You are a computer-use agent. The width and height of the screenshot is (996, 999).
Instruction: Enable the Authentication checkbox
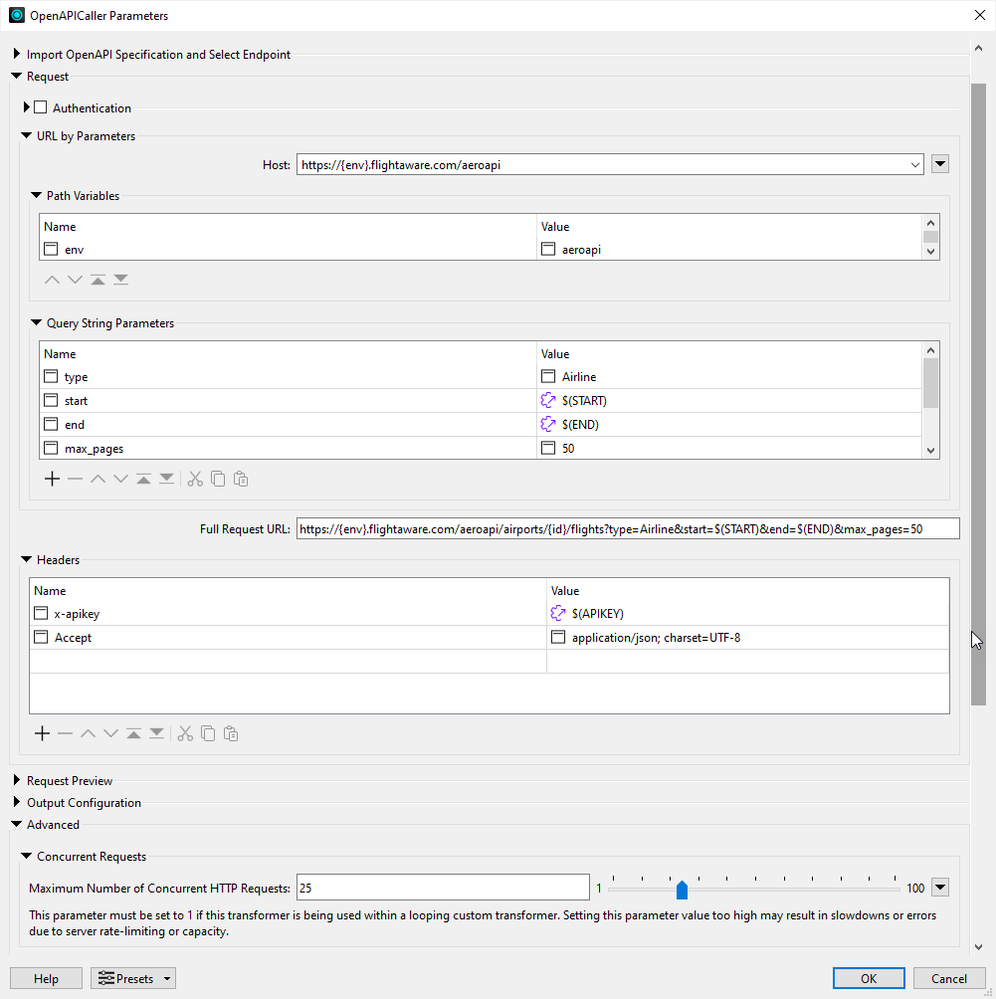(x=41, y=108)
